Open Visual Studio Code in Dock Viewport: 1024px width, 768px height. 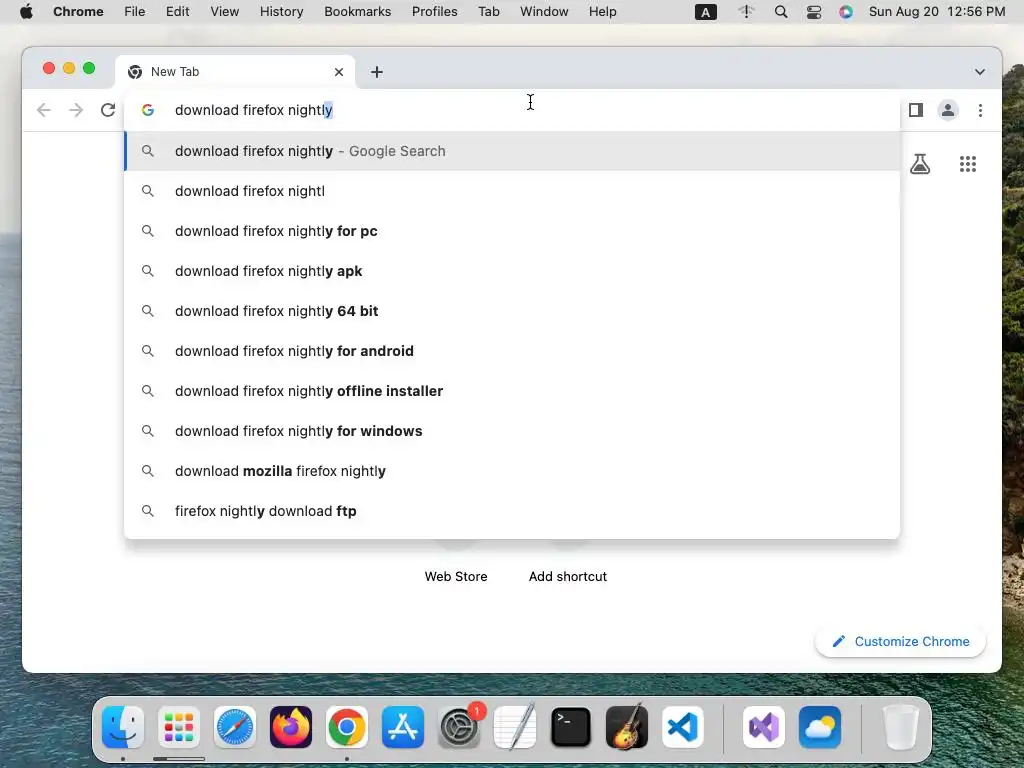pyautogui.click(x=682, y=727)
